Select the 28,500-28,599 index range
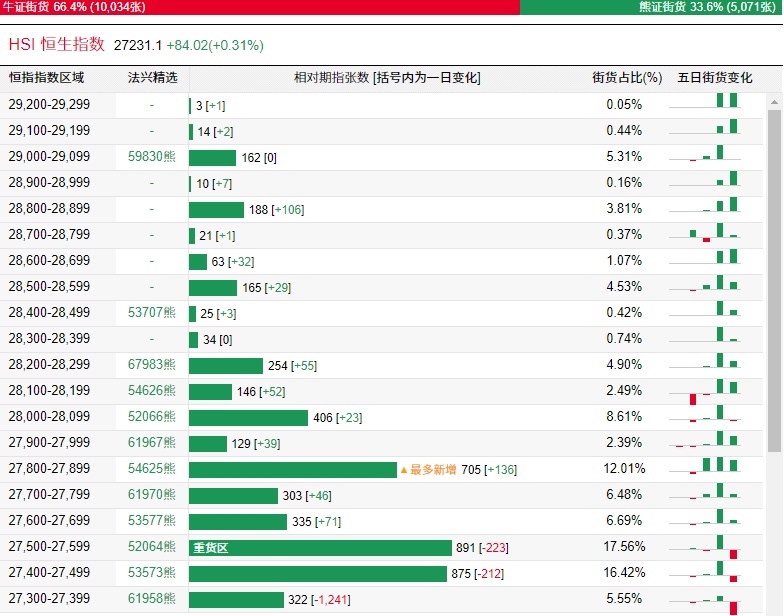This screenshot has height=616, width=784. (x=49, y=286)
